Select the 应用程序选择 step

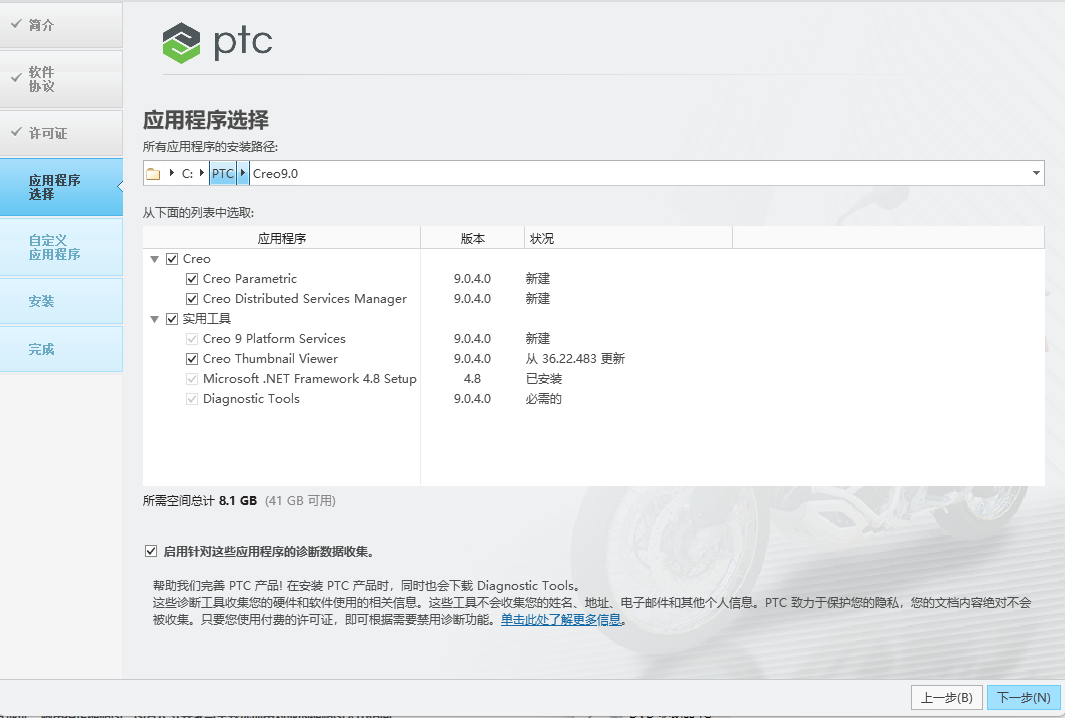pyautogui.click(x=61, y=187)
